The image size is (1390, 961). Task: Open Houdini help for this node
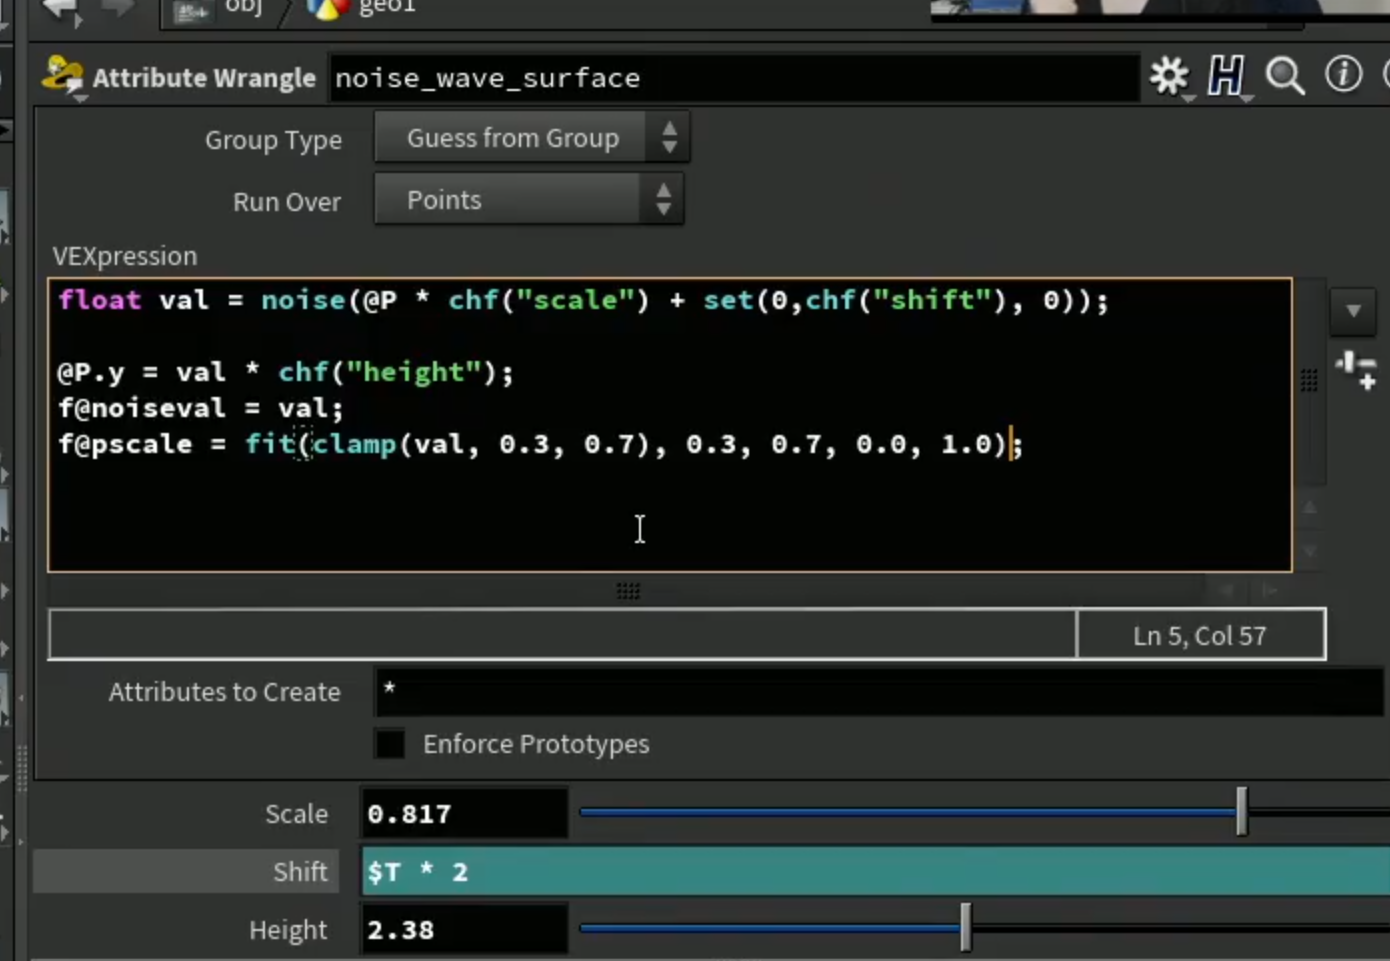click(x=1226, y=76)
